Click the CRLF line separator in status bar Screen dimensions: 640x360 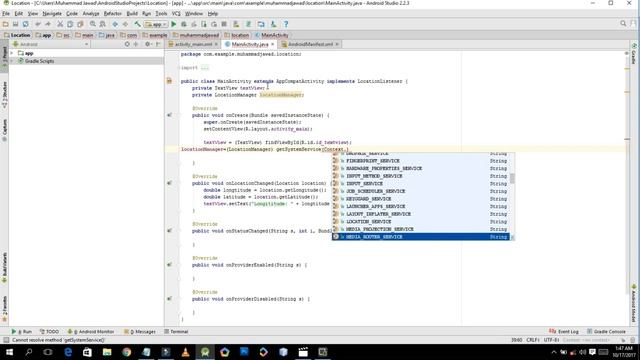pos(533,340)
